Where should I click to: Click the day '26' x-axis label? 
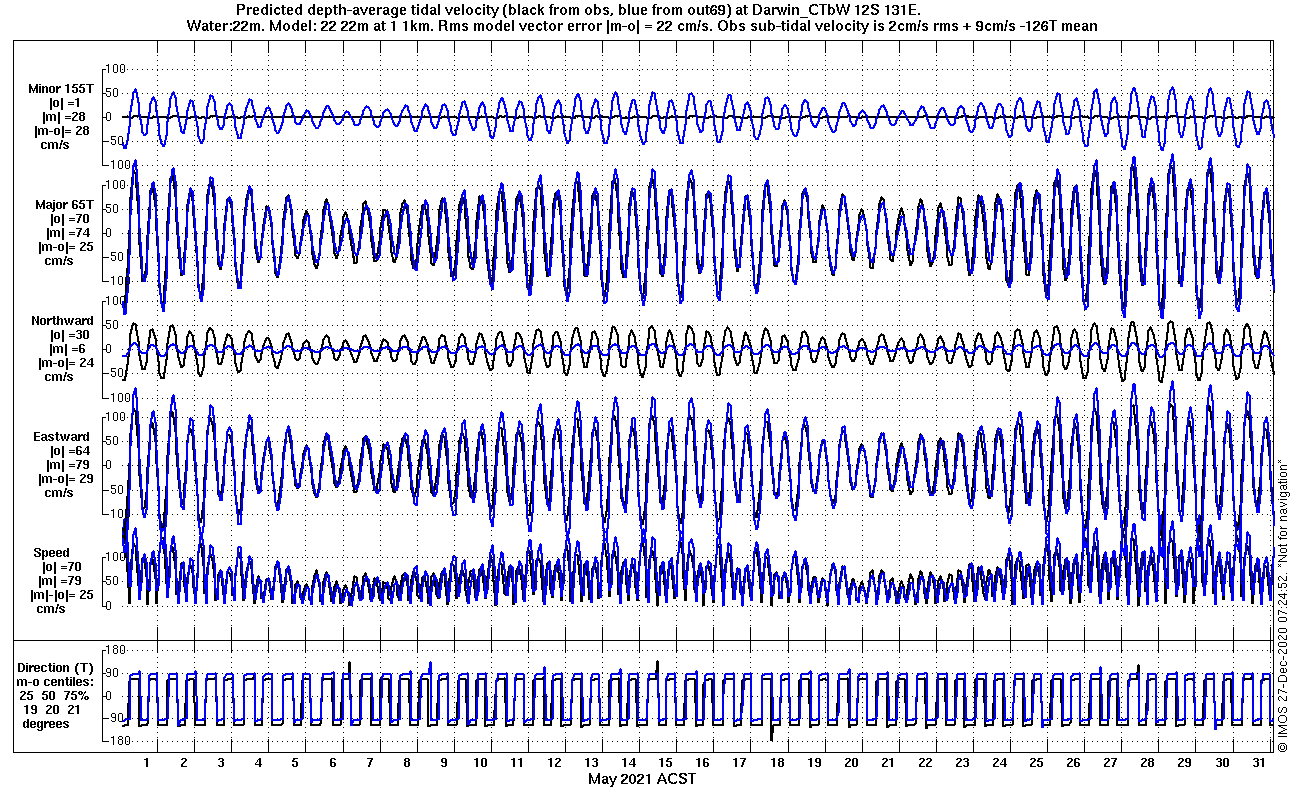1073,763
